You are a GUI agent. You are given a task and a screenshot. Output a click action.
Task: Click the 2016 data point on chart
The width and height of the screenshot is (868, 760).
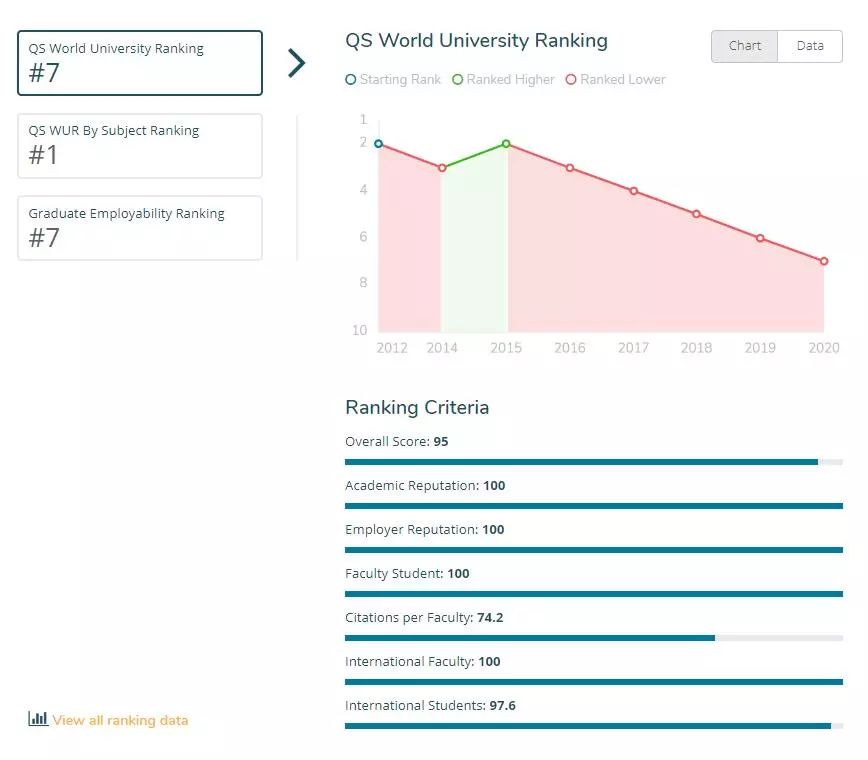click(570, 168)
